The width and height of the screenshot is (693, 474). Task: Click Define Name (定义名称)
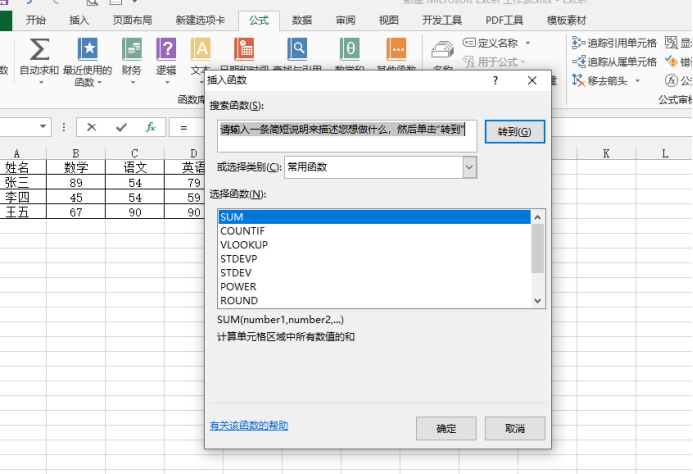click(x=491, y=43)
